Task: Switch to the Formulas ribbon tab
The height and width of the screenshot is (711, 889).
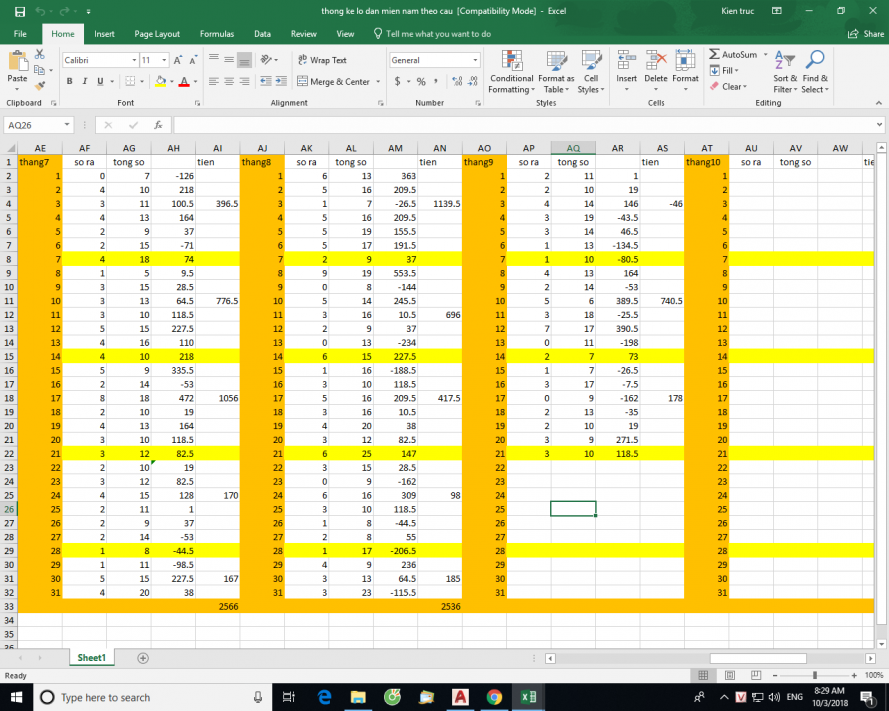Action: [x=216, y=33]
